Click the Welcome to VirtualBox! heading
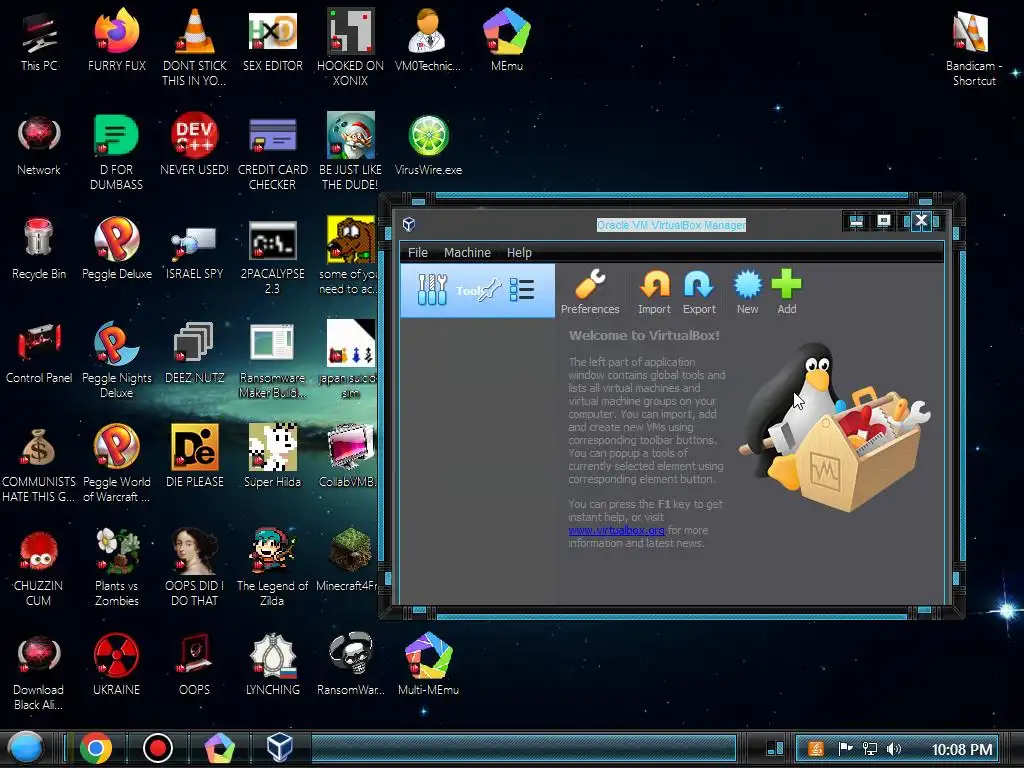The height and width of the screenshot is (768, 1024). coord(644,336)
